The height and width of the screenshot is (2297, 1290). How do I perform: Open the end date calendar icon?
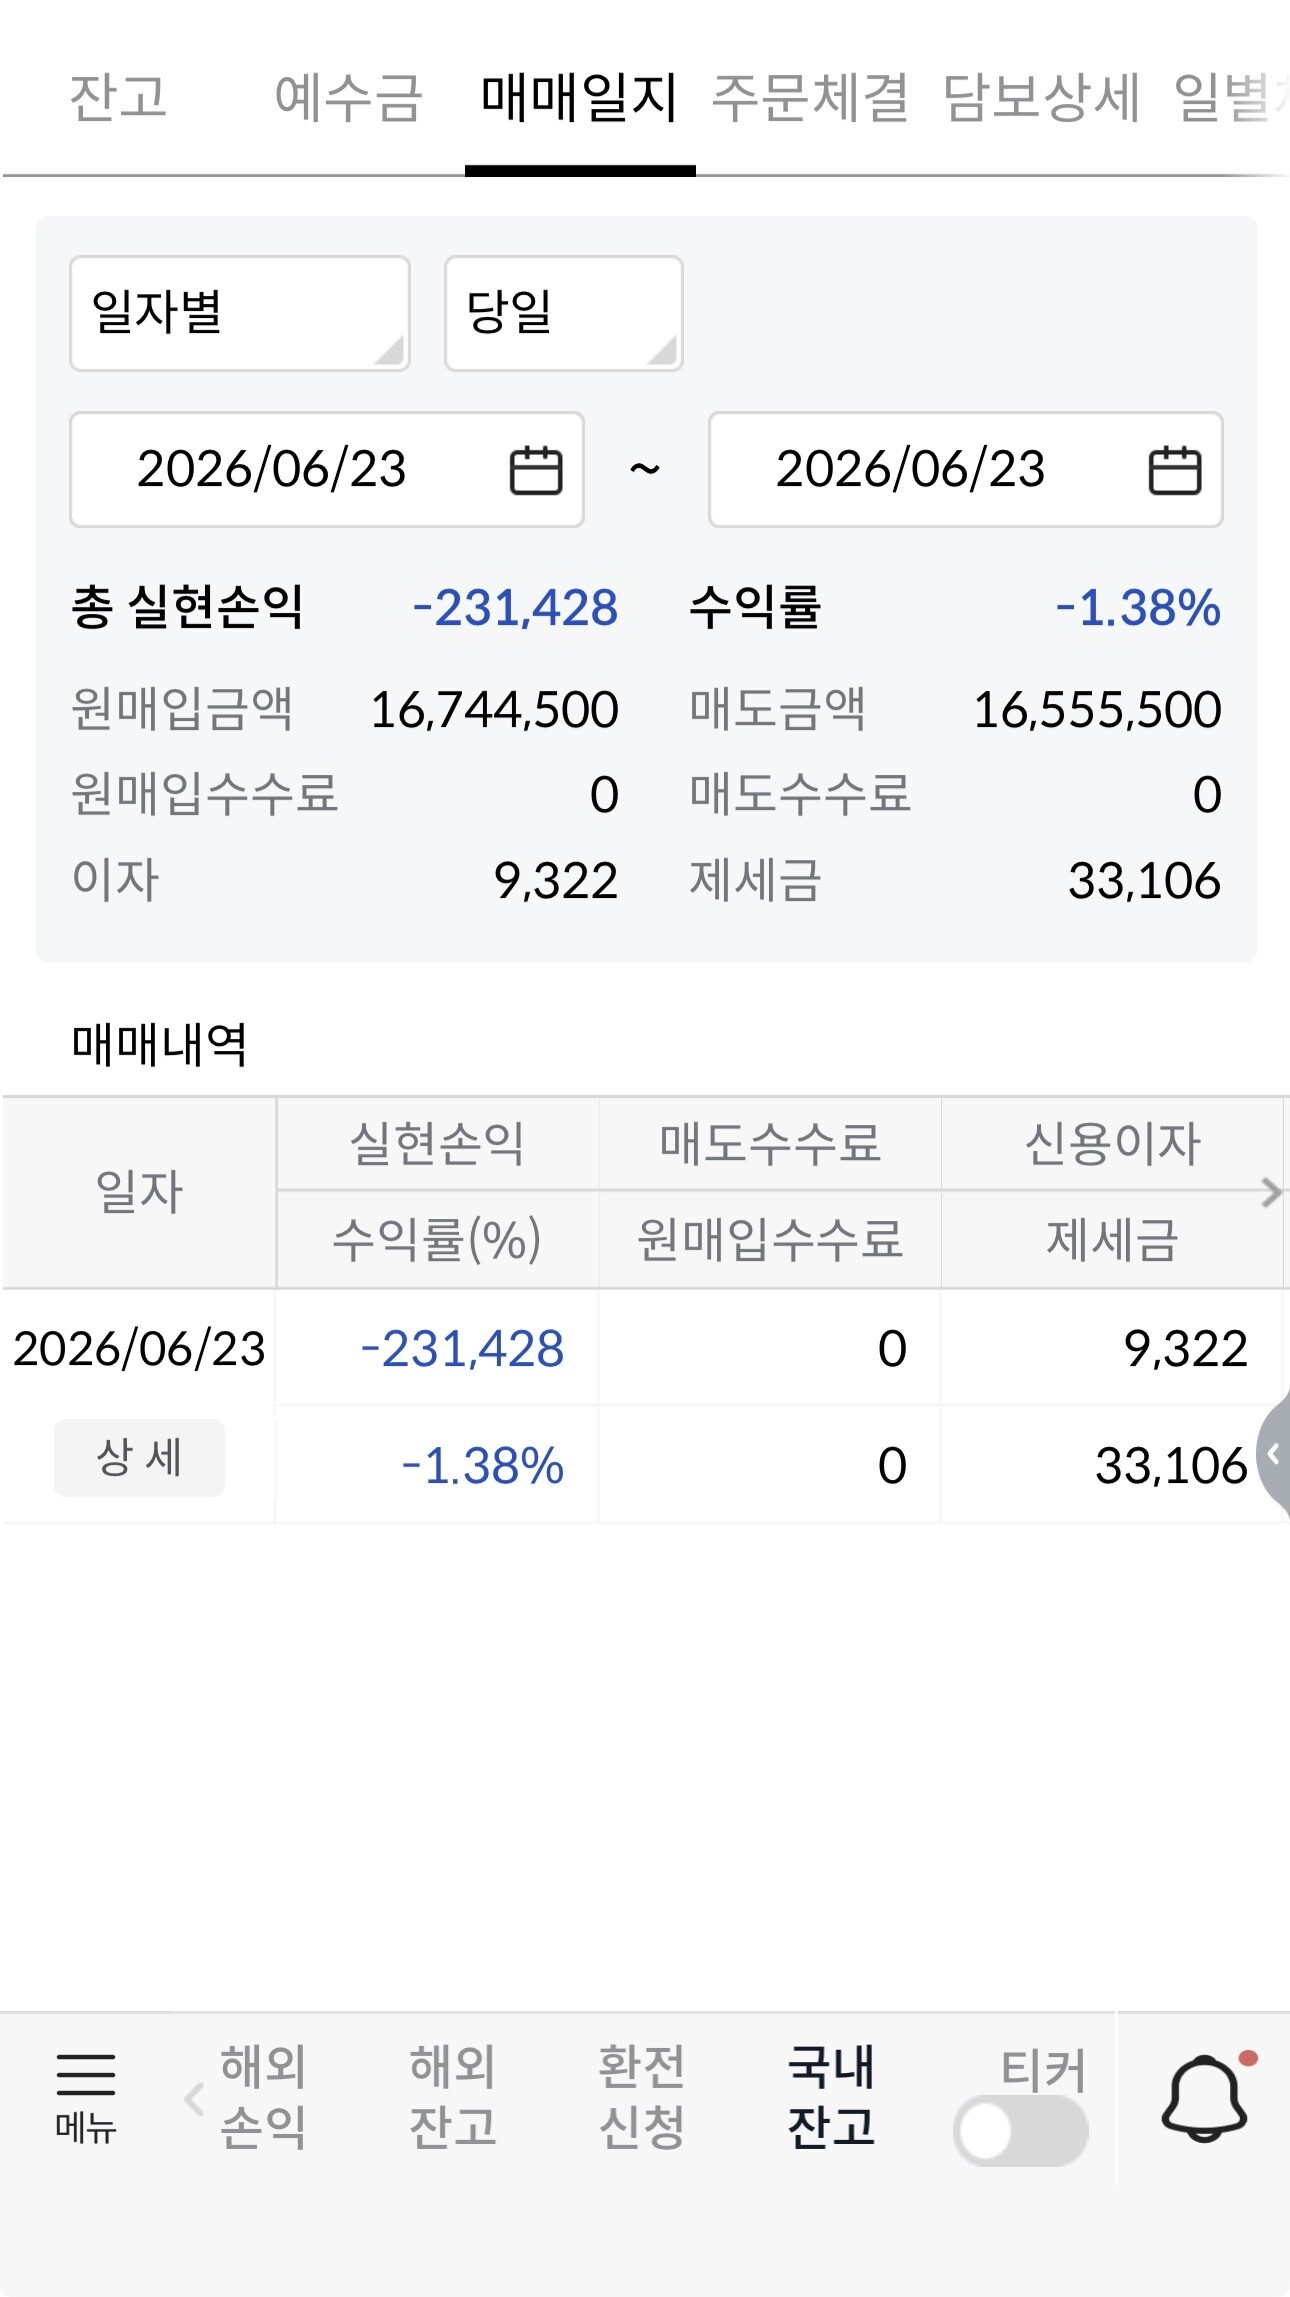[x=1174, y=470]
